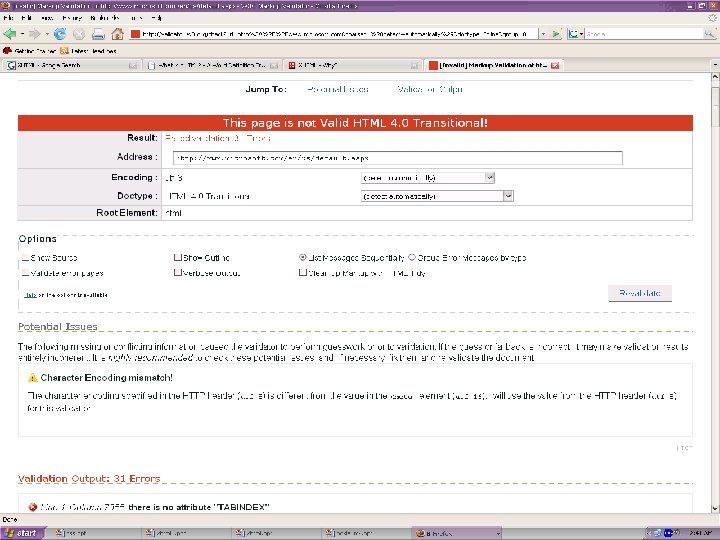Click the Print icon in toolbar
720x540 pixels.
click(x=98, y=34)
